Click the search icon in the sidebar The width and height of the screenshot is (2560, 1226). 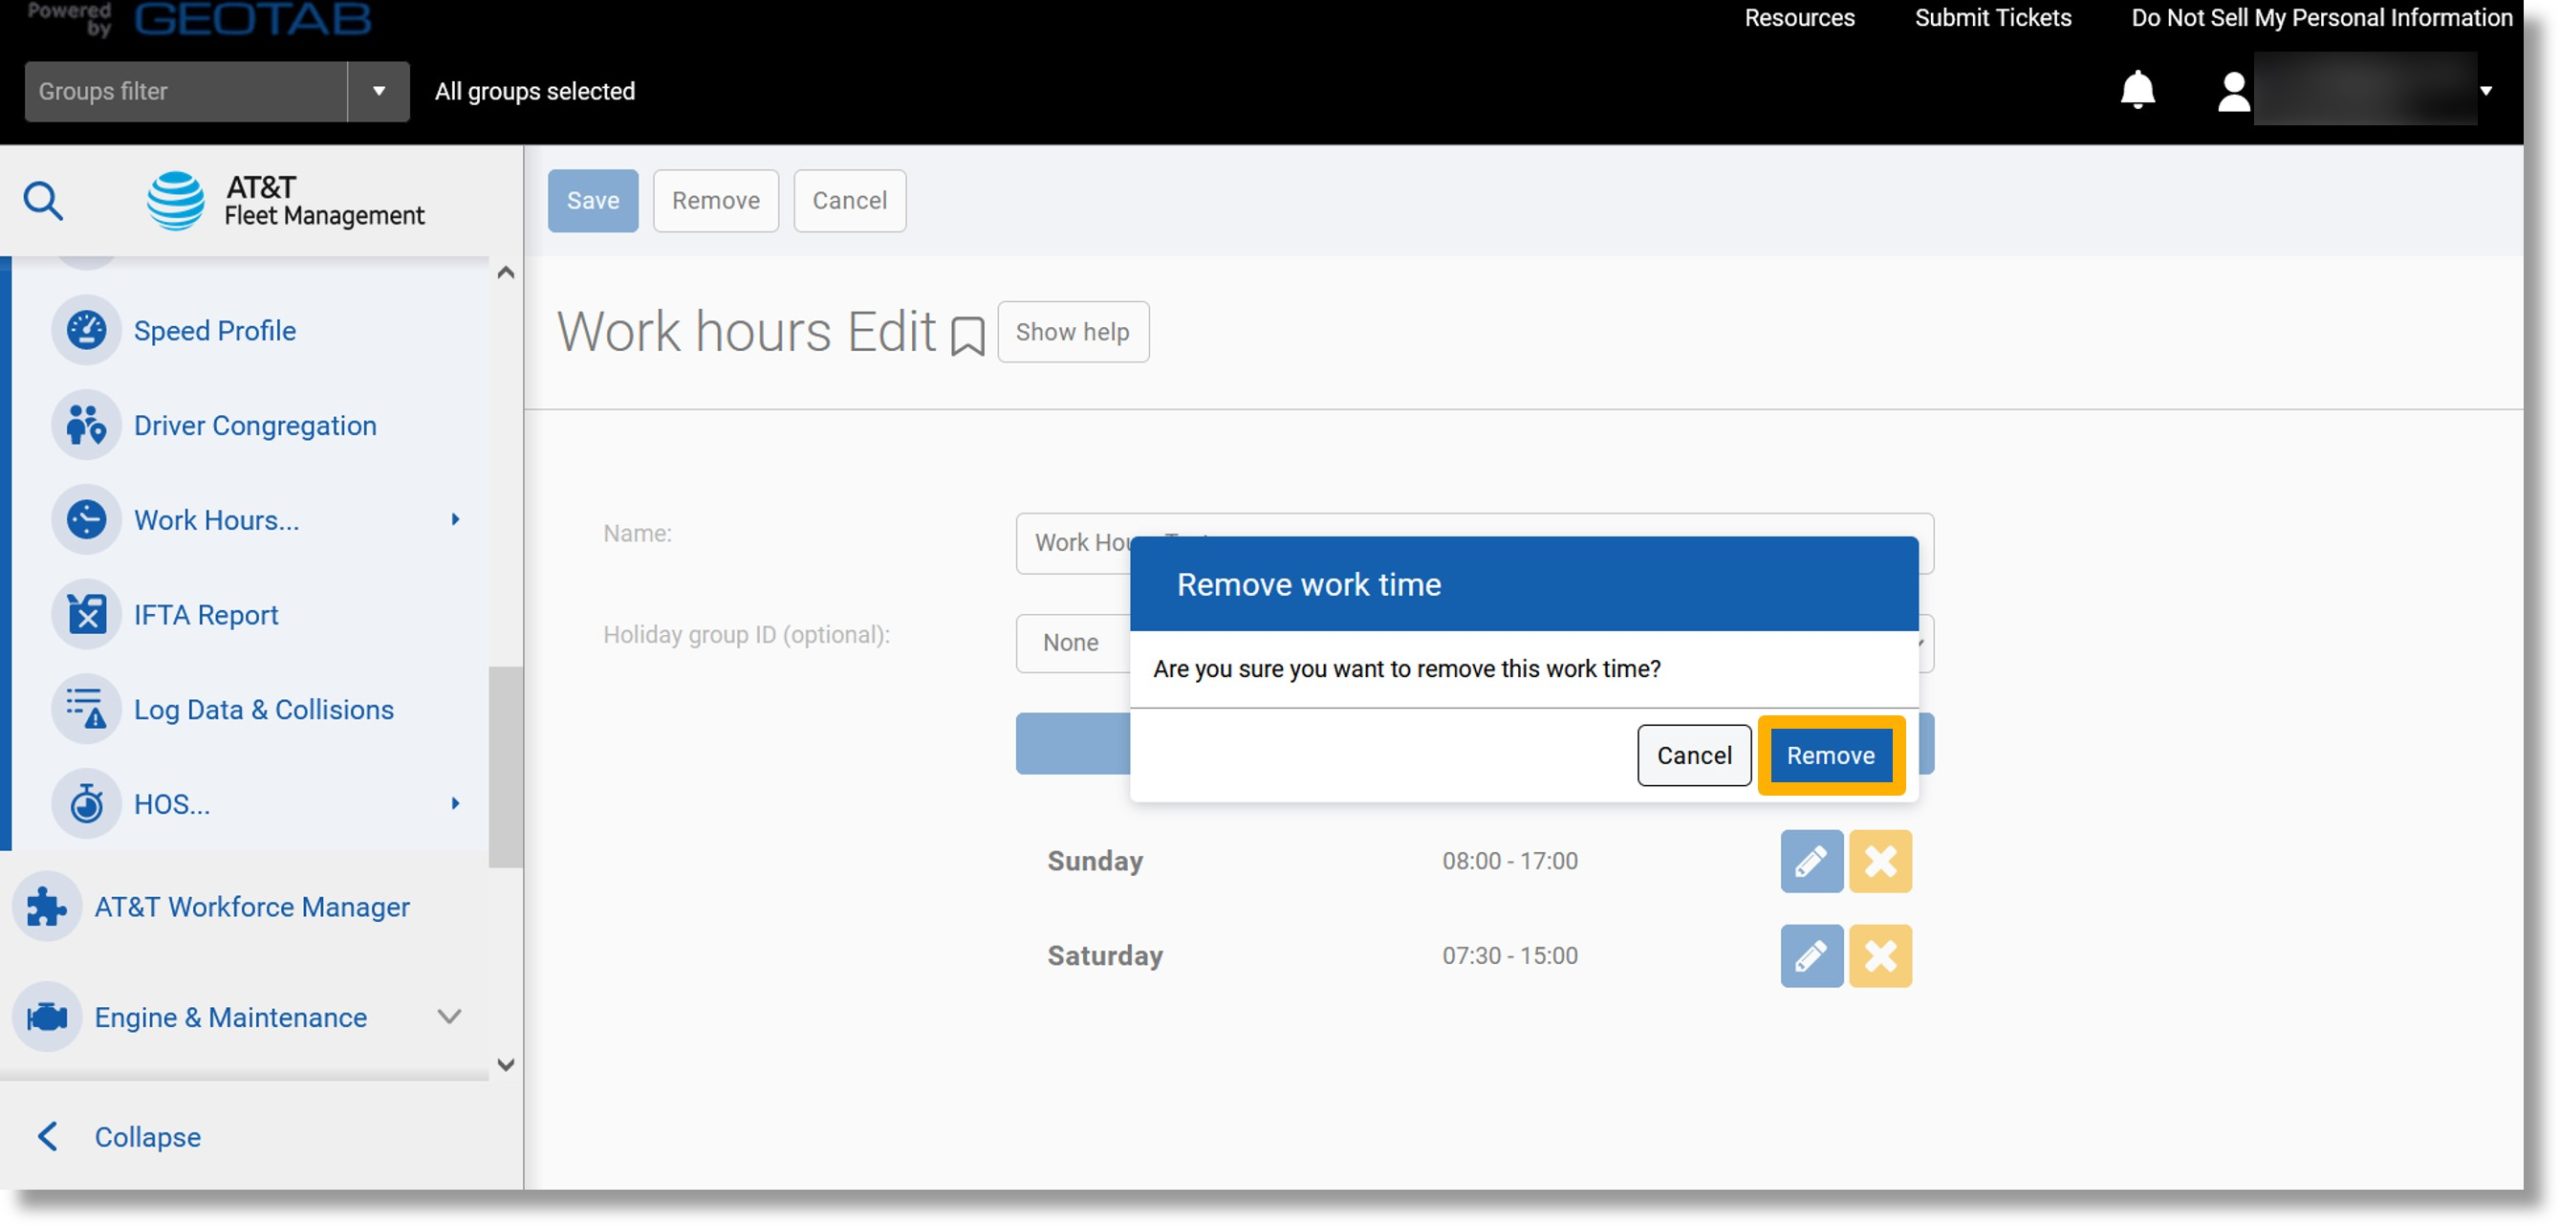[x=44, y=201]
